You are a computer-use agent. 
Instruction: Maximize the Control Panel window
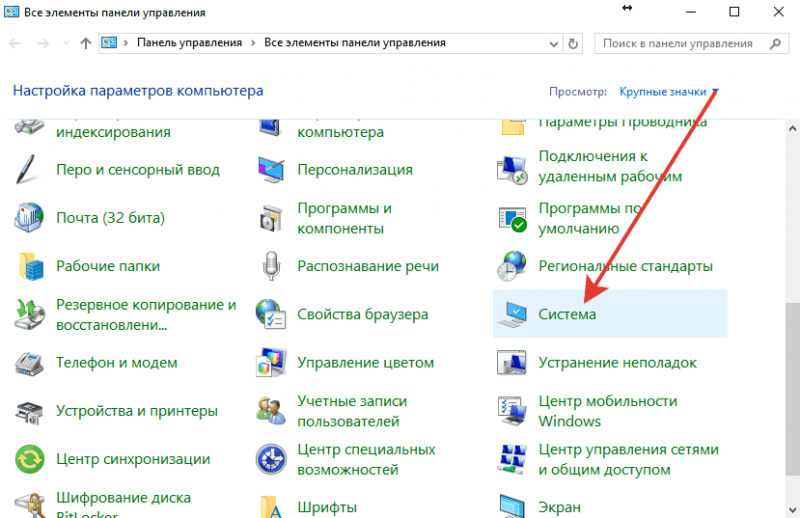tap(734, 12)
